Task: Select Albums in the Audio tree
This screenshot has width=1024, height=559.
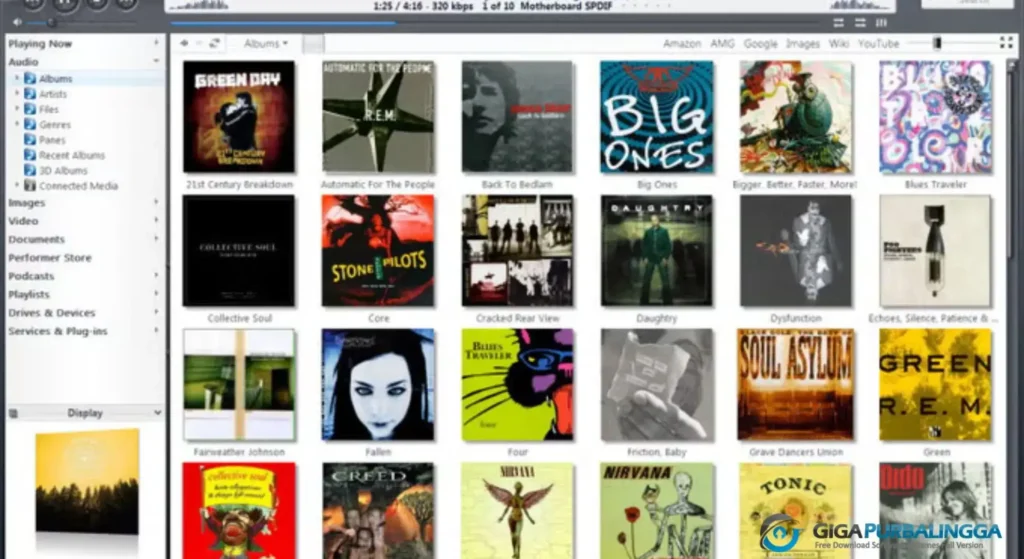Action: [56, 78]
